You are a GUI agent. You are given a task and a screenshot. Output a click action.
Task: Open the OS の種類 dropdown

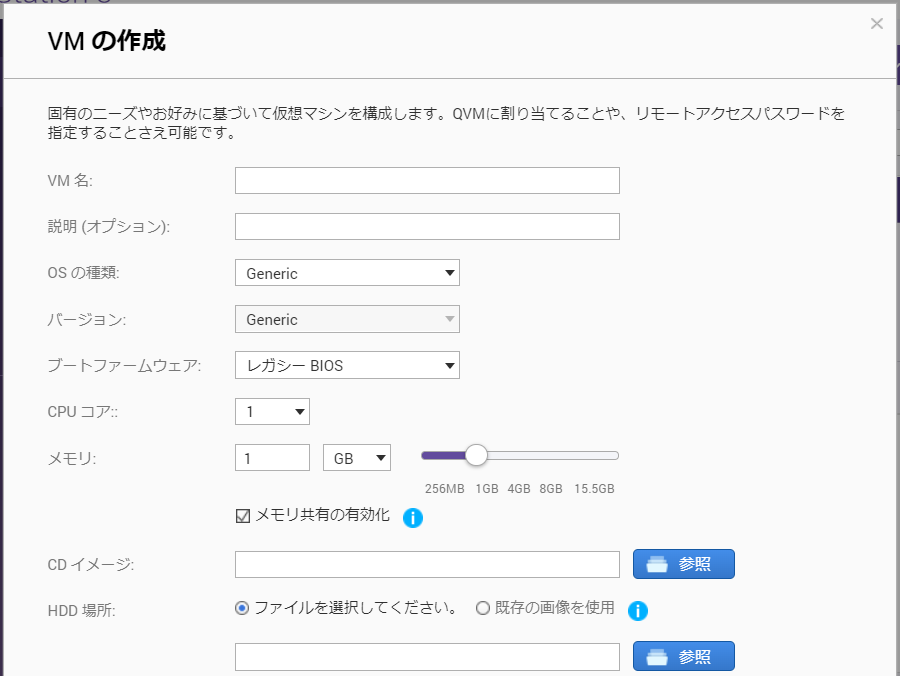pyautogui.click(x=347, y=273)
